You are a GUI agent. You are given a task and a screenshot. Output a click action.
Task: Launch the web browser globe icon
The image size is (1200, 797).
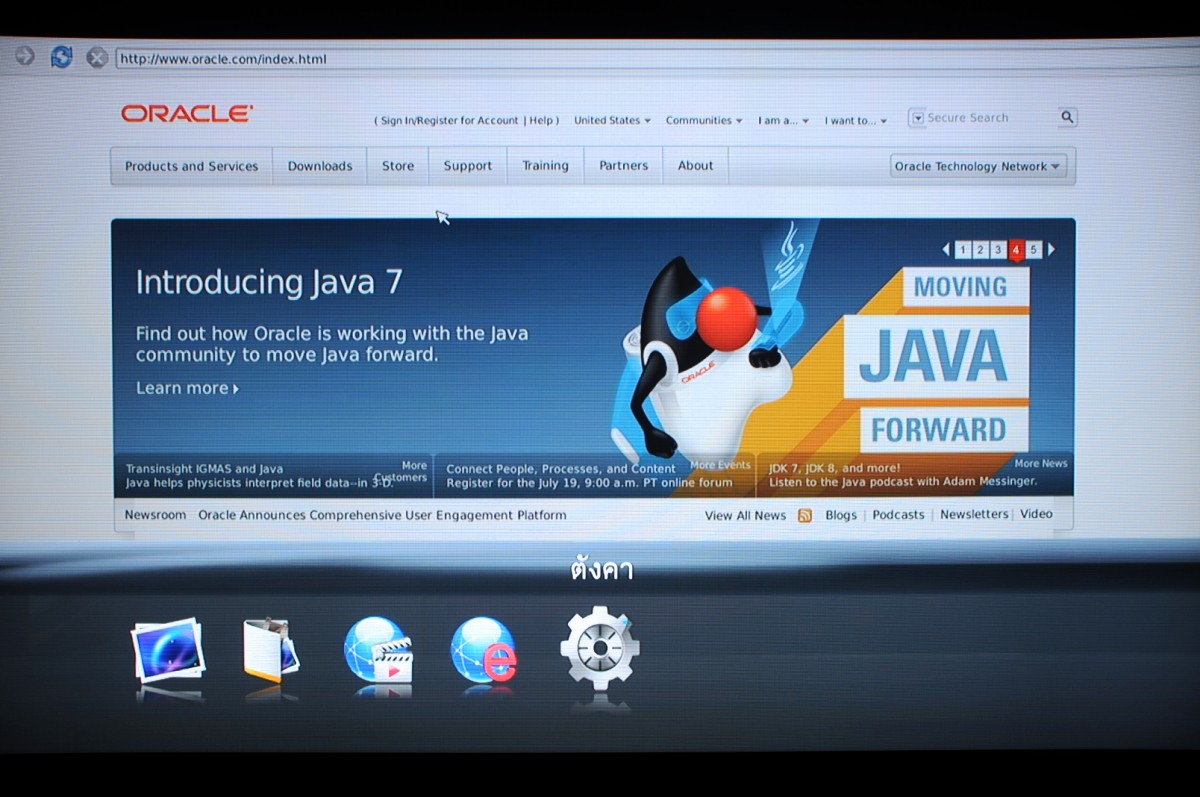(484, 650)
